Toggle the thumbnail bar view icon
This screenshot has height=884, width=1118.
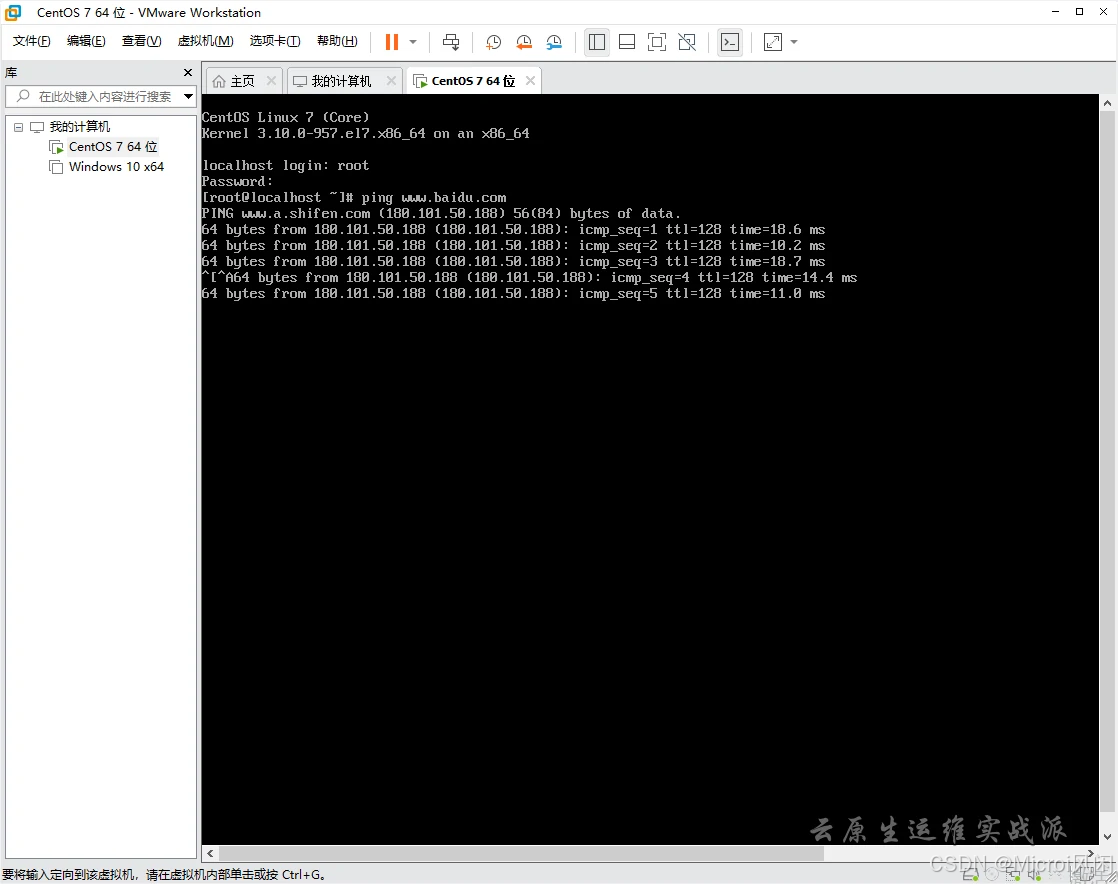tap(627, 42)
